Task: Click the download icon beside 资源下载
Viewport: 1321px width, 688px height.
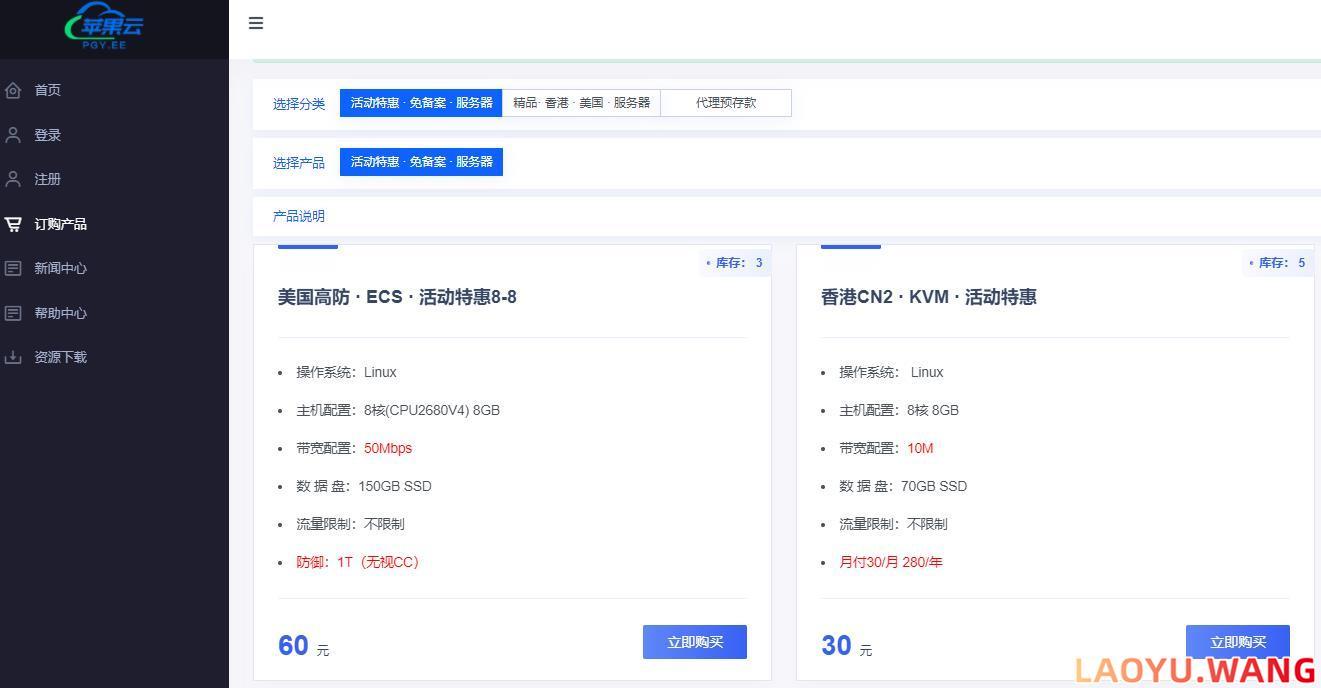Action: [13, 357]
